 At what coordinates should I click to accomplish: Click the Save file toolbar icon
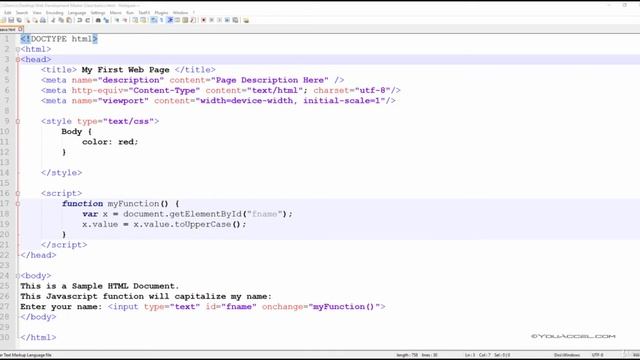click(11, 20)
